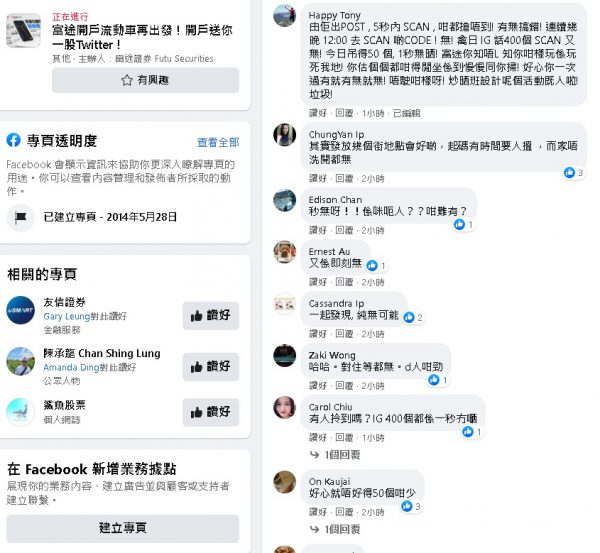Open the 友信證券 page logo
This screenshot has height=553, width=600.
coord(21,310)
